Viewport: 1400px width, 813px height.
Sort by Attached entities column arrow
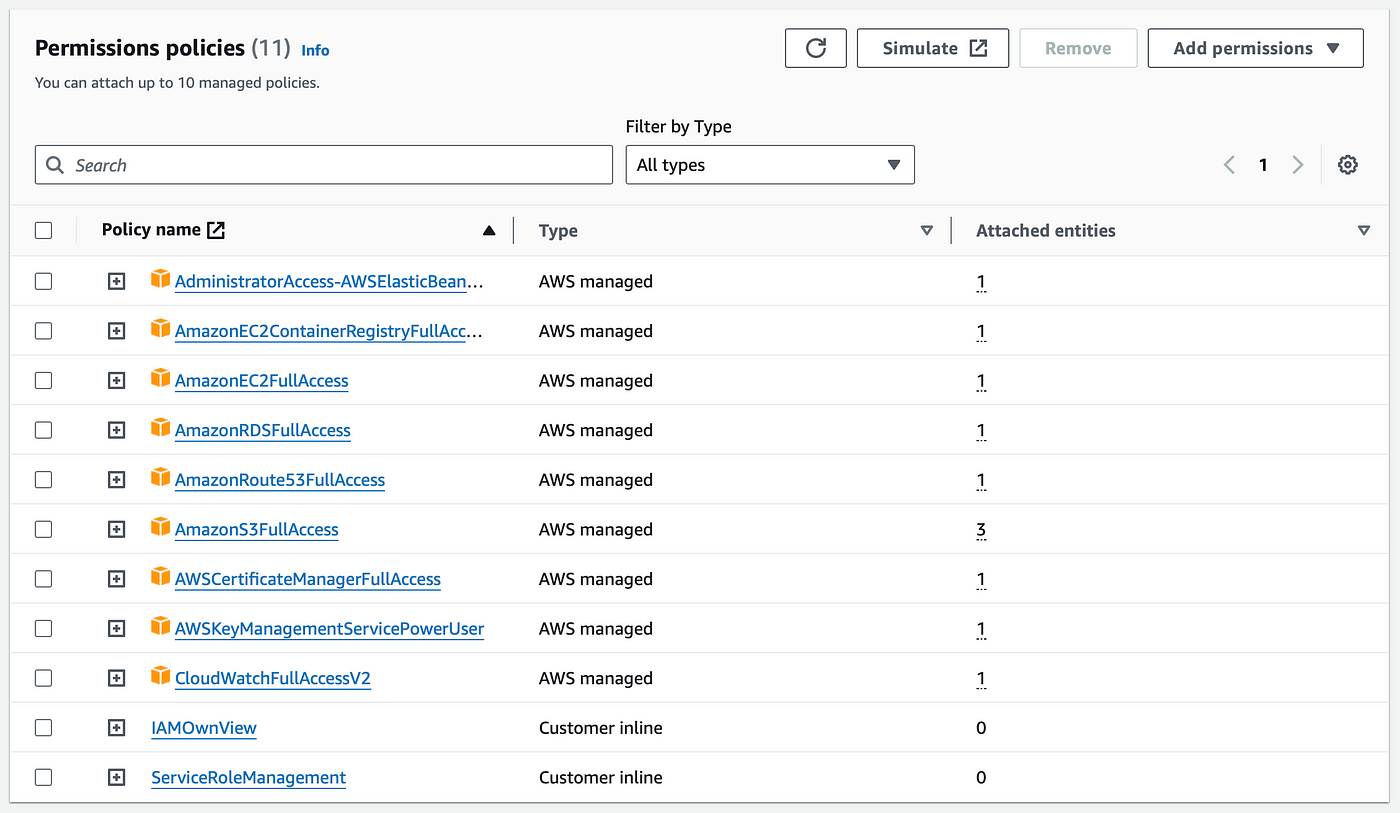tap(1364, 231)
